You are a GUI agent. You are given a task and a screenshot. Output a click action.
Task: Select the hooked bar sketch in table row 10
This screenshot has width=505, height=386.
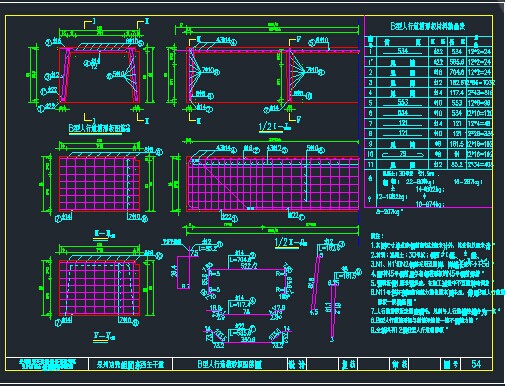pyautogui.click(x=403, y=154)
